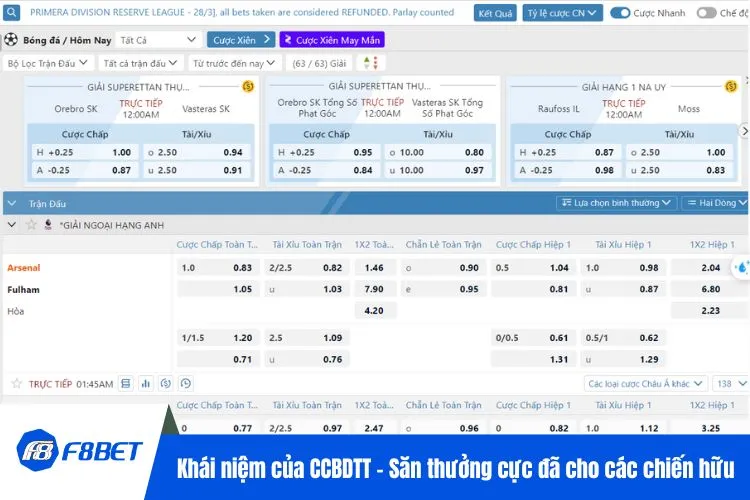Screen dimensions: 750x500
Task: Open the Lựa chọn bình thường dropdown
Action: [x=616, y=203]
